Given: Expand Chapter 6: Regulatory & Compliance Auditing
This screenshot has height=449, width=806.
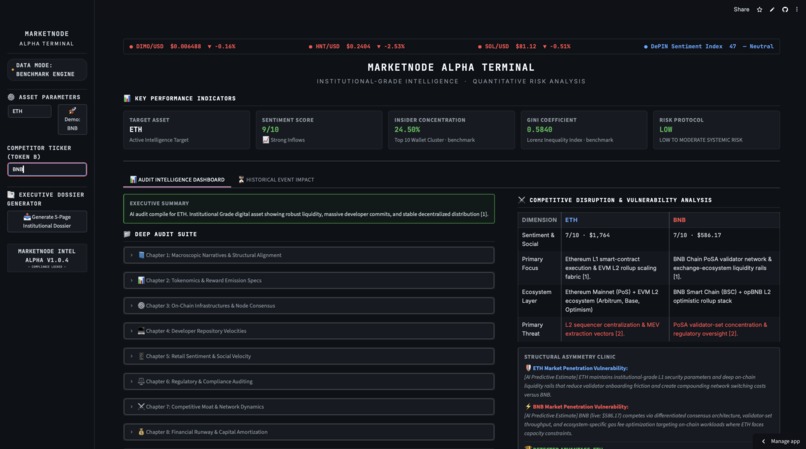Looking at the screenshot, I should point(308,382).
